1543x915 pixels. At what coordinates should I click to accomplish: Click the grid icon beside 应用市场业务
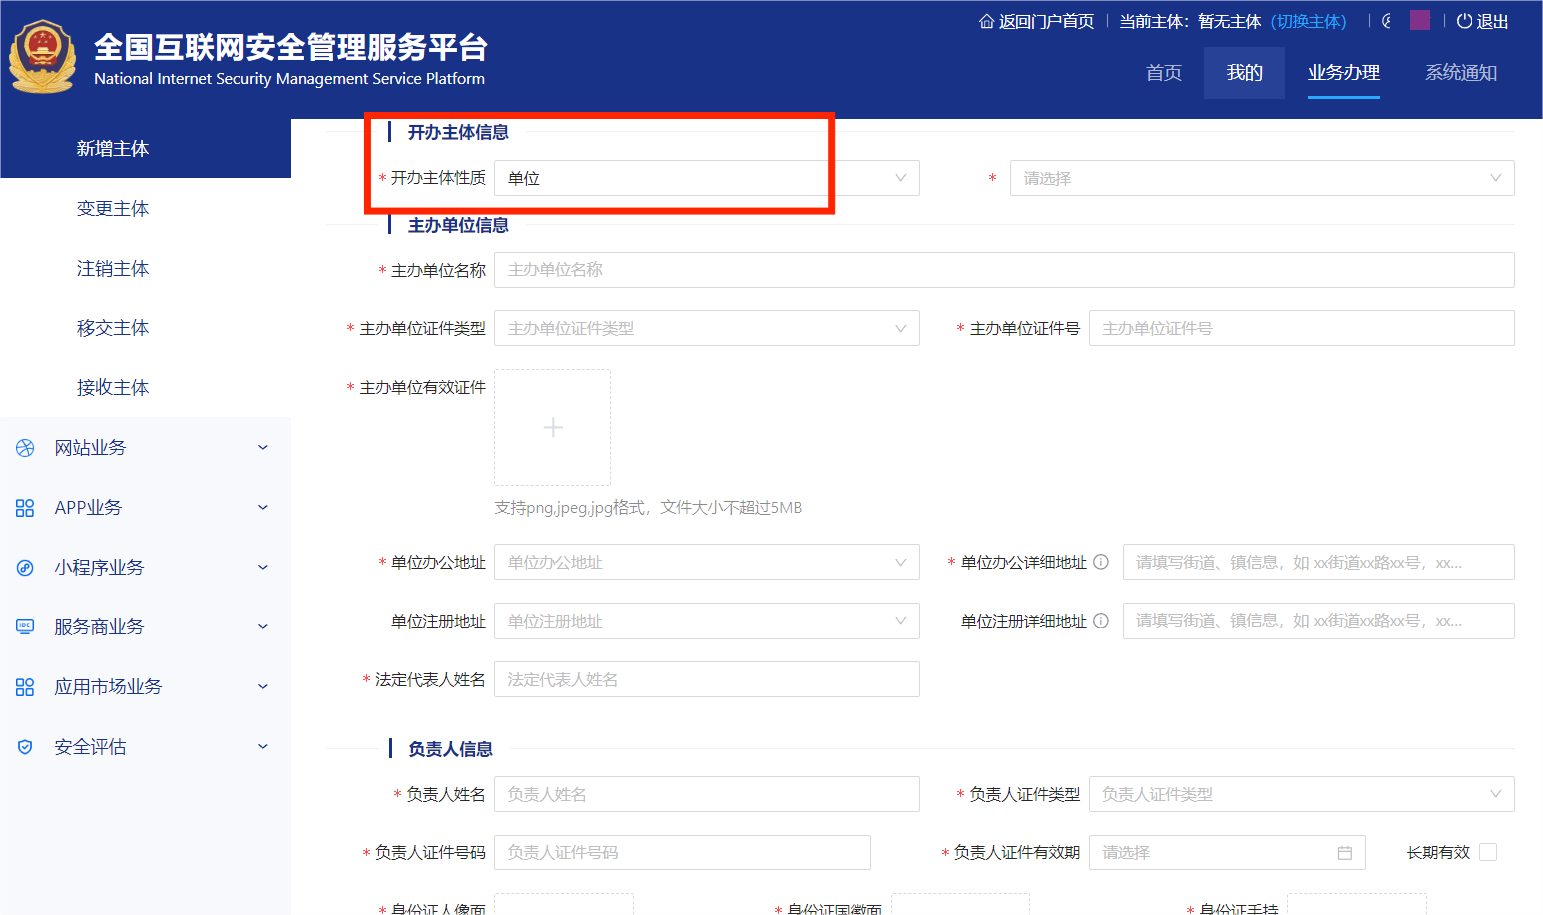24,686
